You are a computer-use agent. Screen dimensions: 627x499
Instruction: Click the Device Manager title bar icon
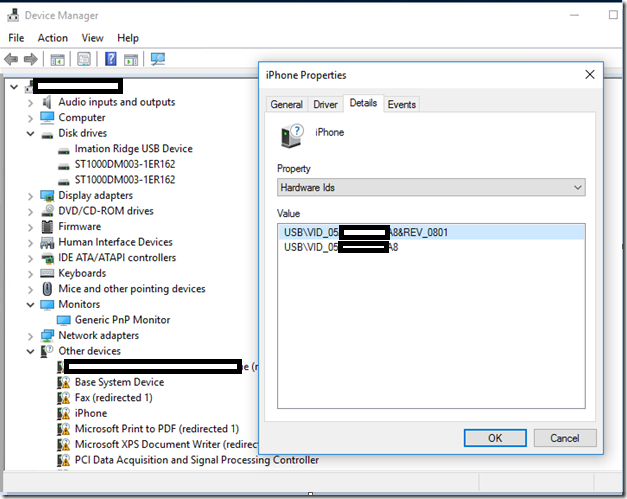[13, 15]
